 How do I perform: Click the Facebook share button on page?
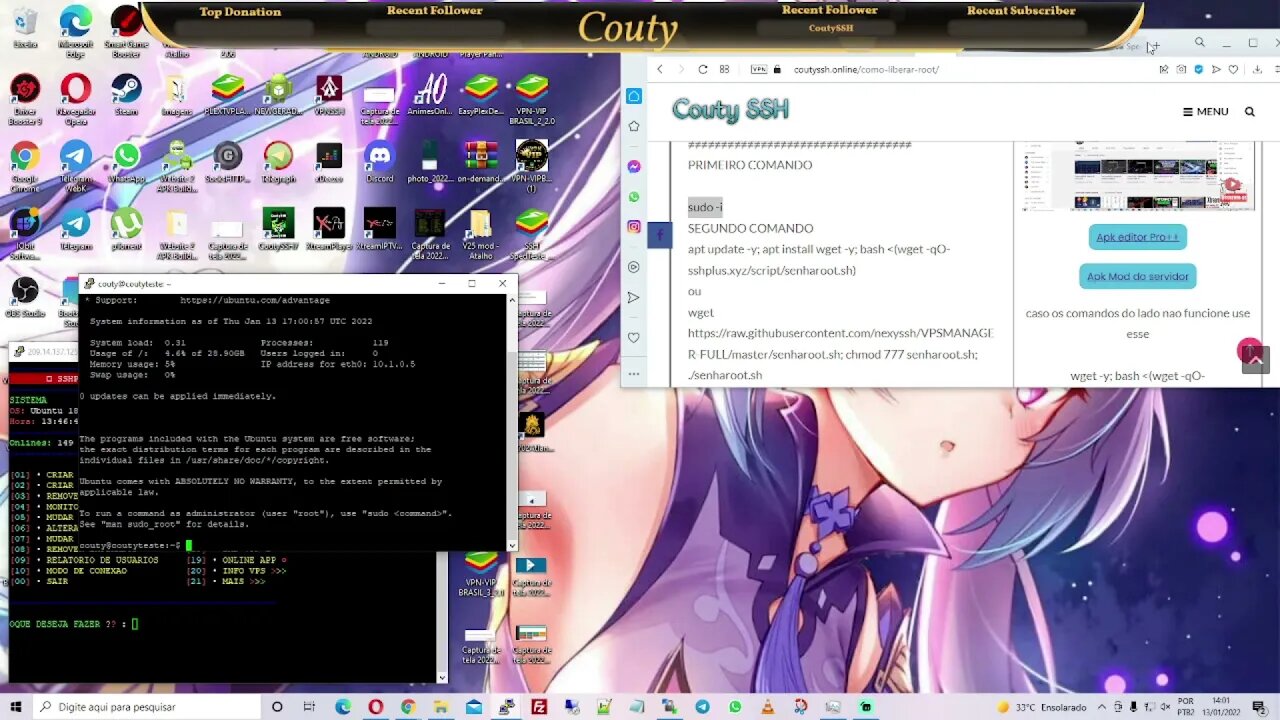pyautogui.click(x=660, y=235)
